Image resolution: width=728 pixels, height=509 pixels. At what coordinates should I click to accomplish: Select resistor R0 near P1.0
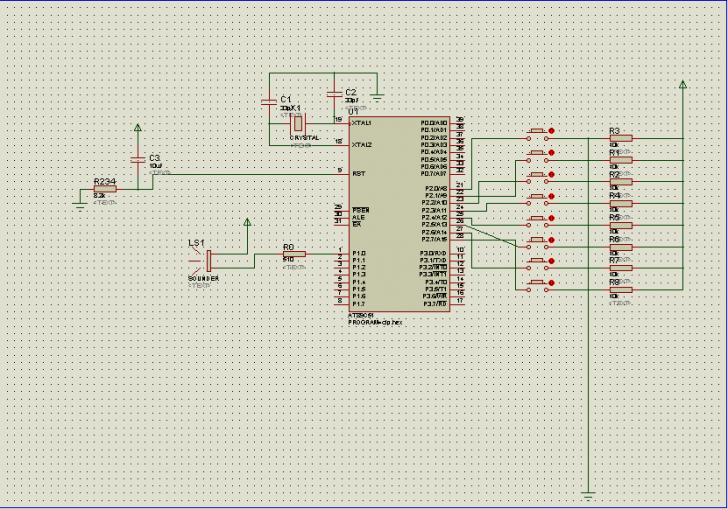(294, 254)
